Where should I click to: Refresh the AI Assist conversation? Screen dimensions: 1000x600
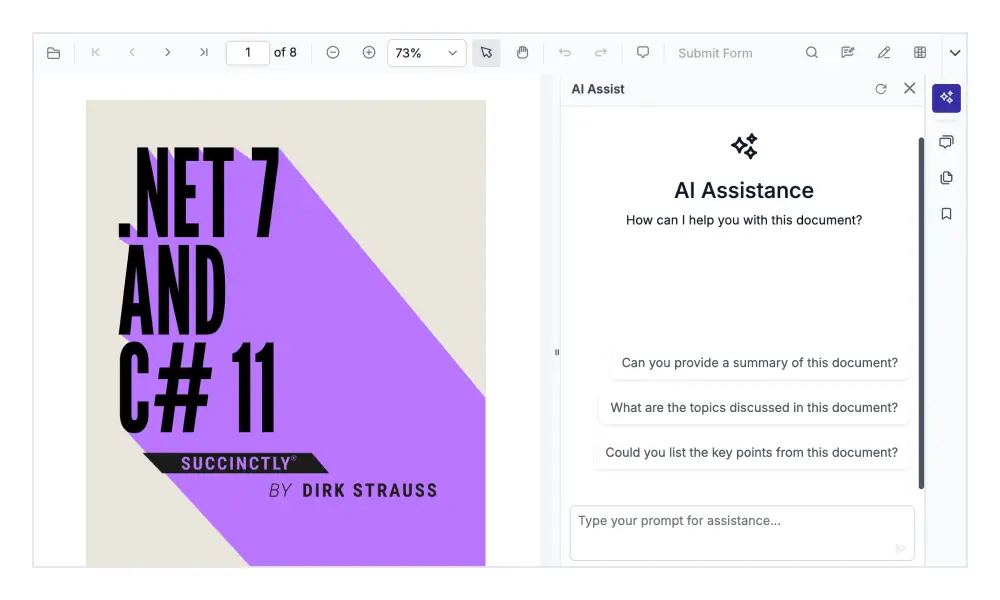point(881,88)
